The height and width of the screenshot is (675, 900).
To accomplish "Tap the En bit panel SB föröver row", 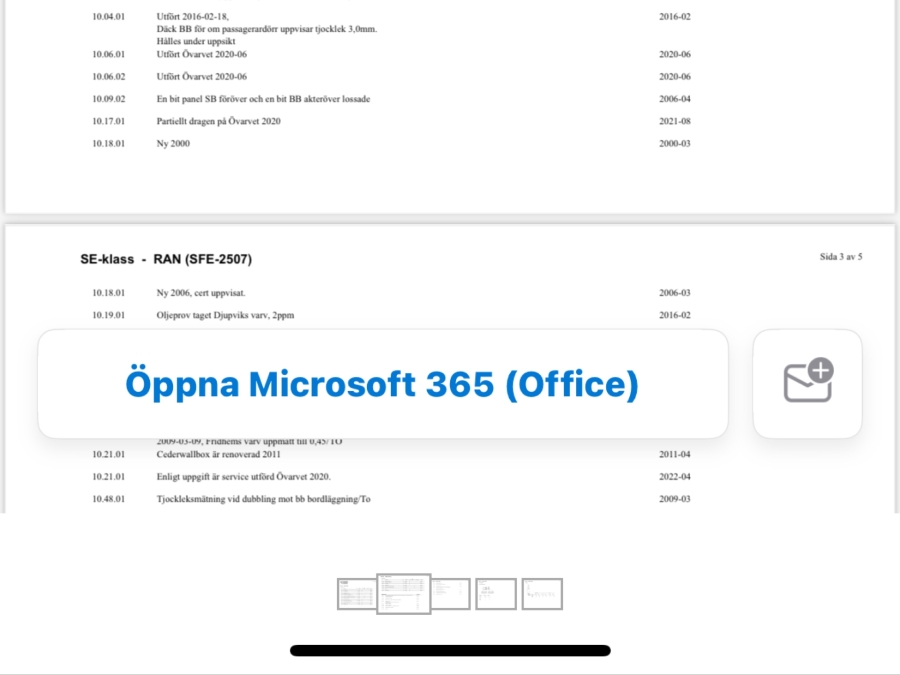I will coord(264,99).
